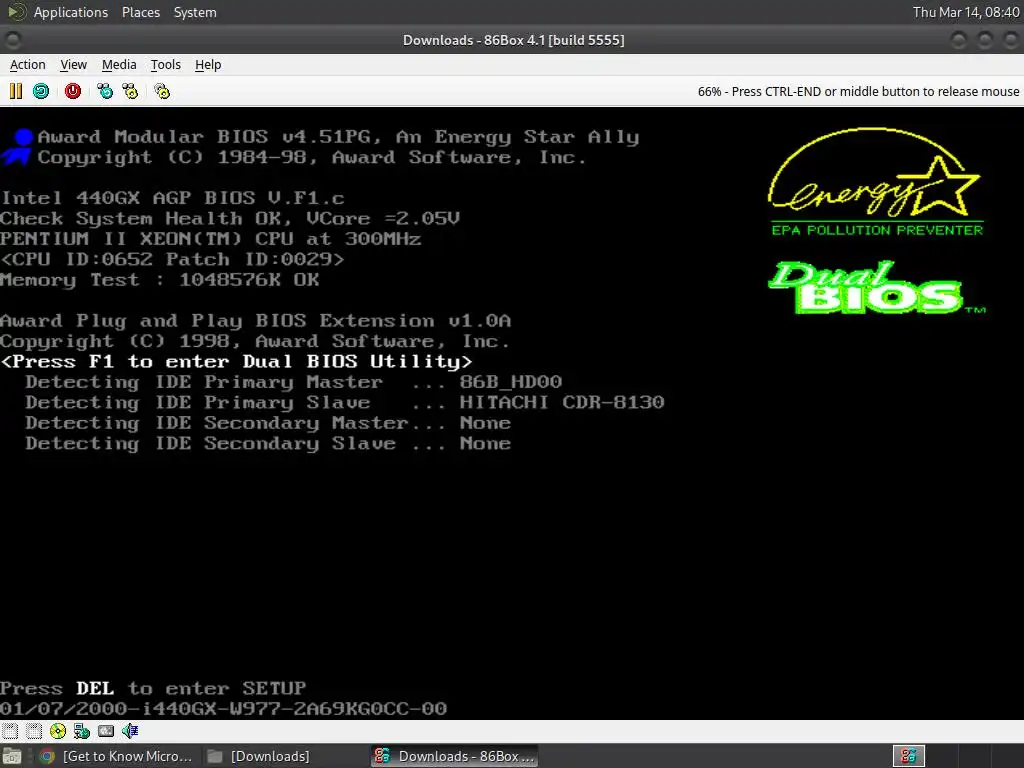Switch to Get to Know Micro... Chrome task
The width and height of the screenshot is (1024, 768).
point(116,756)
